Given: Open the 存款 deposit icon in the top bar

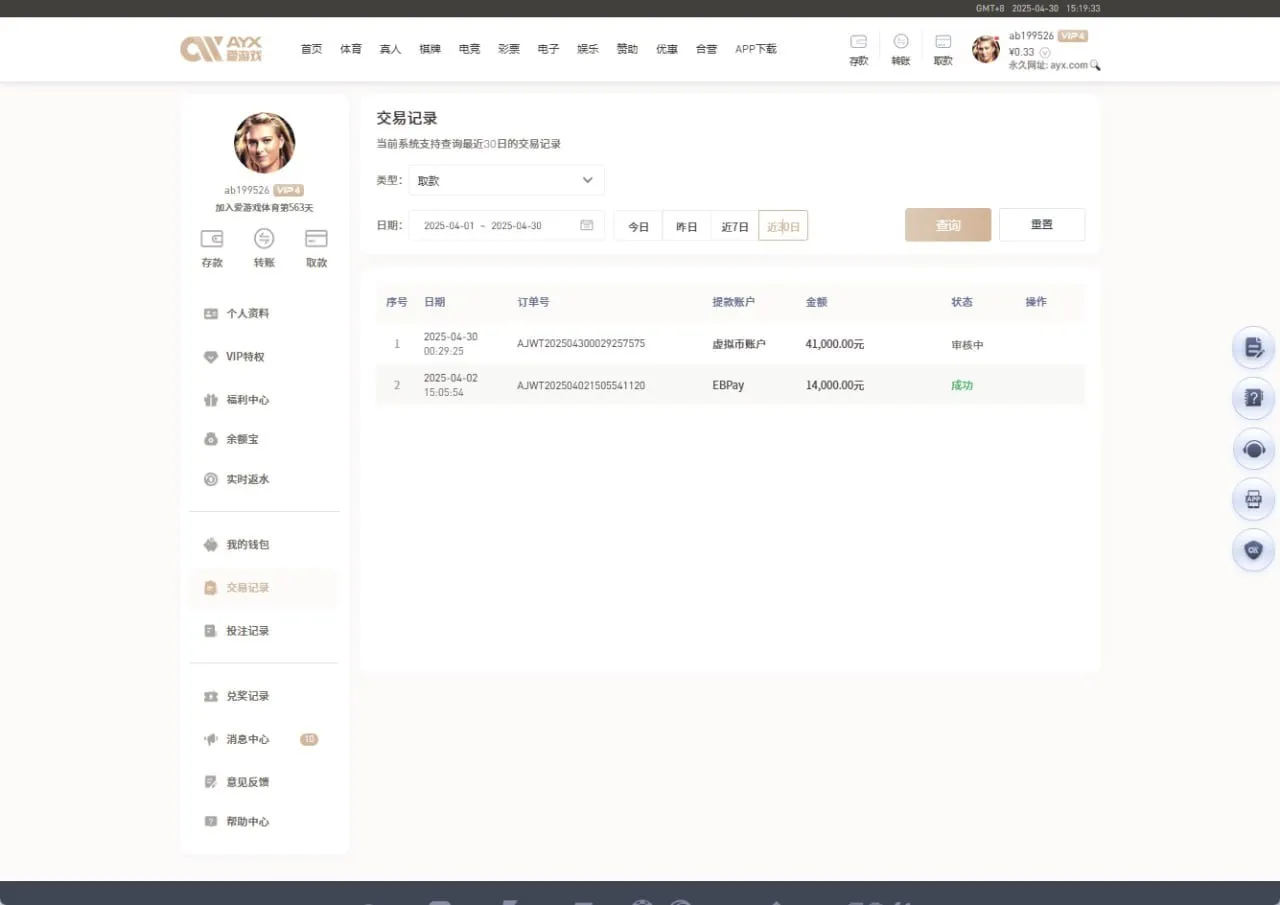Looking at the screenshot, I should (x=858, y=48).
